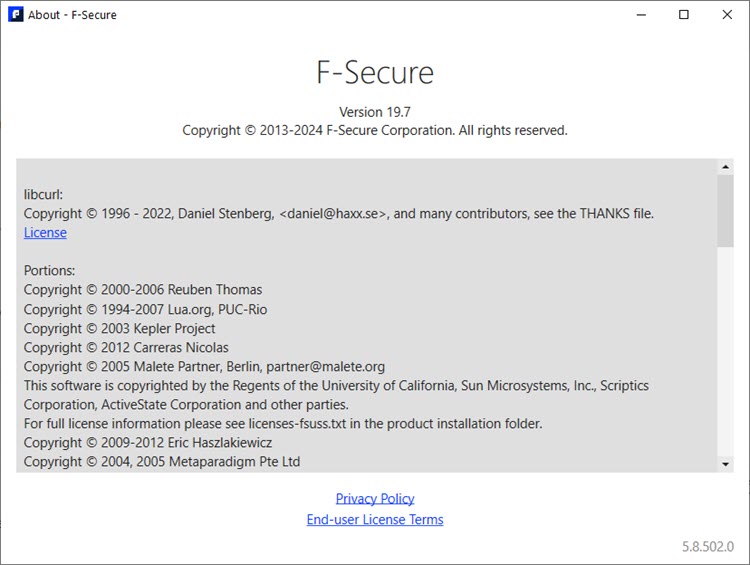Click the licenses-fsuss.txt information line
This screenshot has width=750, height=565.
pyautogui.click(x=283, y=424)
